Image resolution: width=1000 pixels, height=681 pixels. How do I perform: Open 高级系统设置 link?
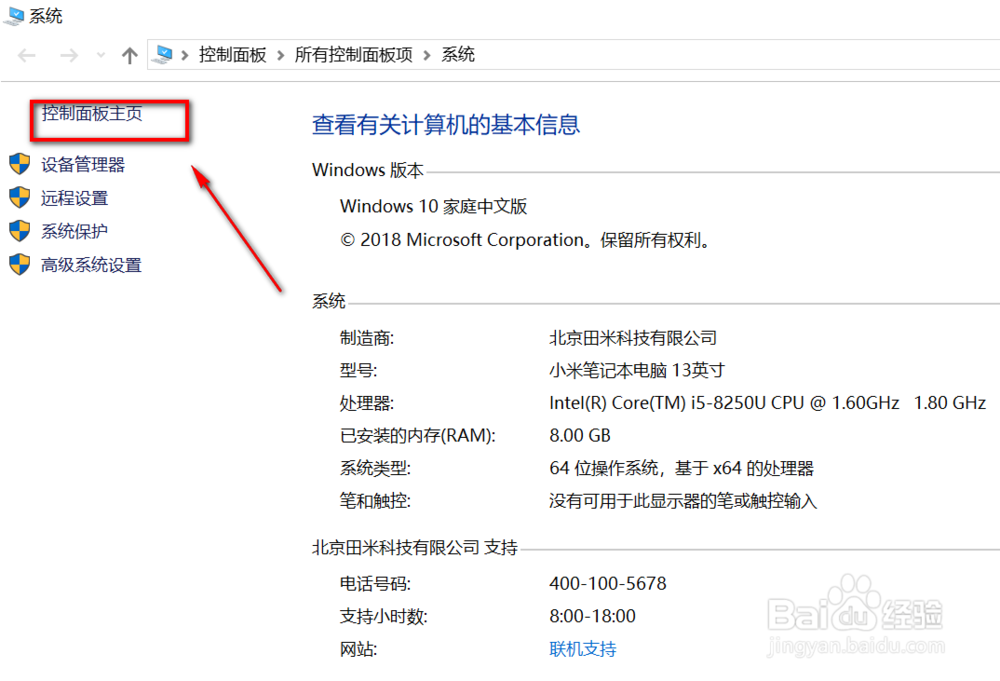tap(91, 265)
